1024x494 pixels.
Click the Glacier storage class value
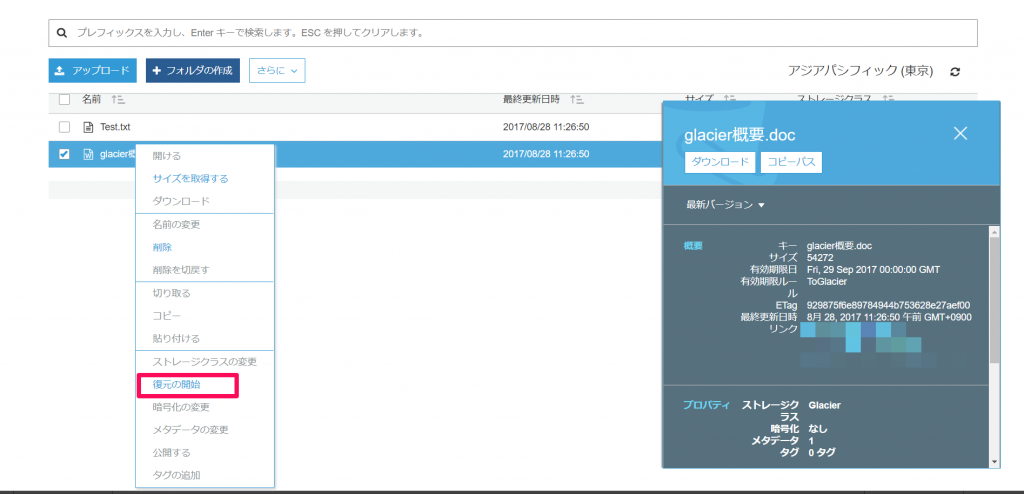click(824, 405)
